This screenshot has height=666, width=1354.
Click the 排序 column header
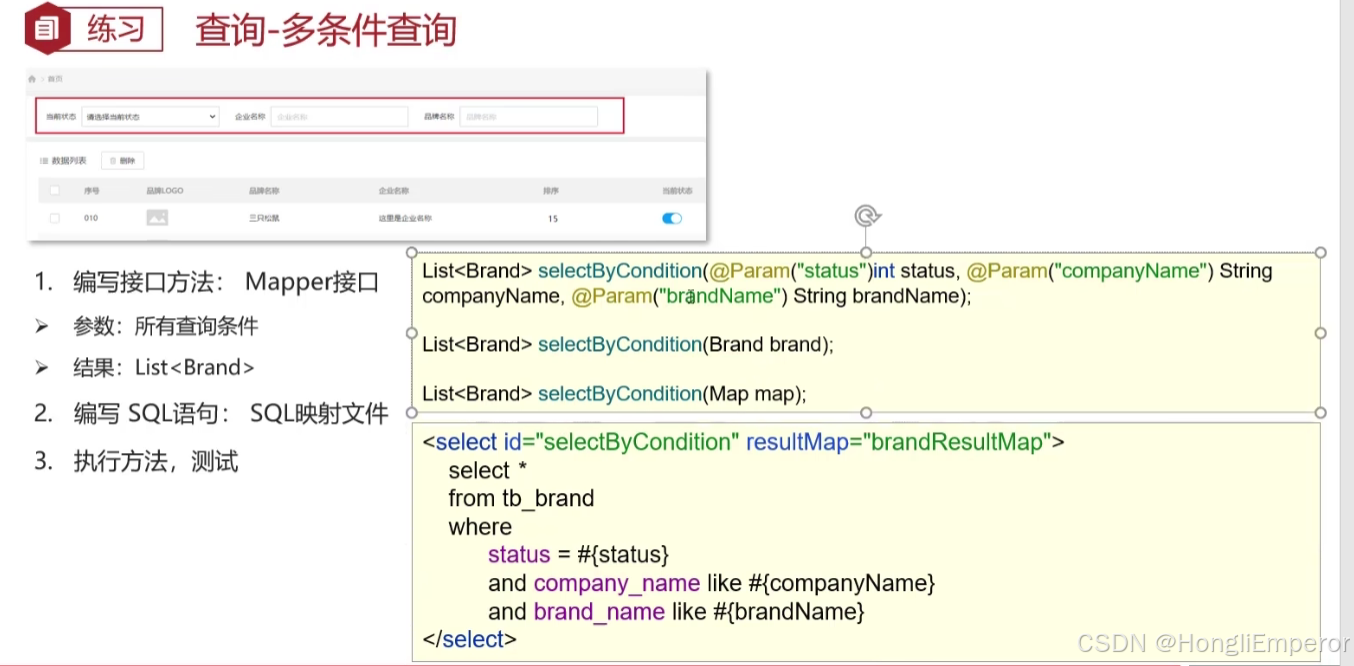pos(551,190)
